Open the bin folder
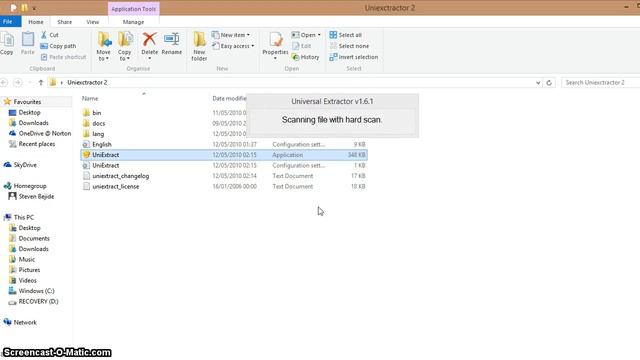The width and height of the screenshot is (640, 360). [97, 113]
